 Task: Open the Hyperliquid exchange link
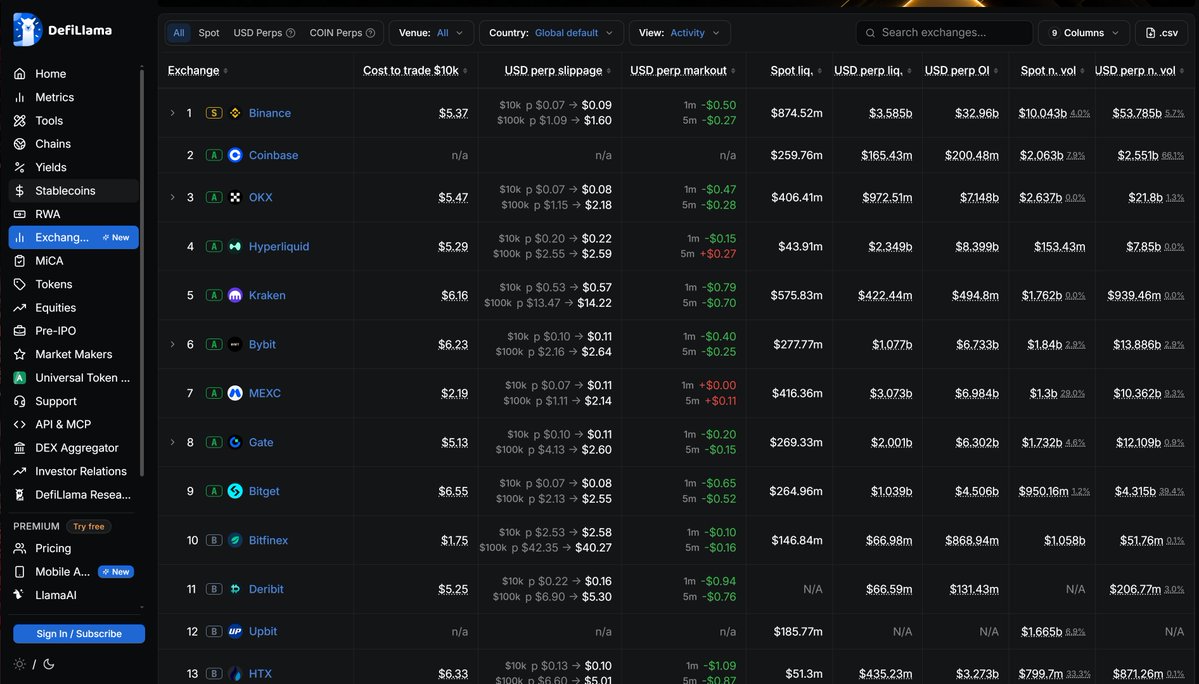tap(279, 246)
